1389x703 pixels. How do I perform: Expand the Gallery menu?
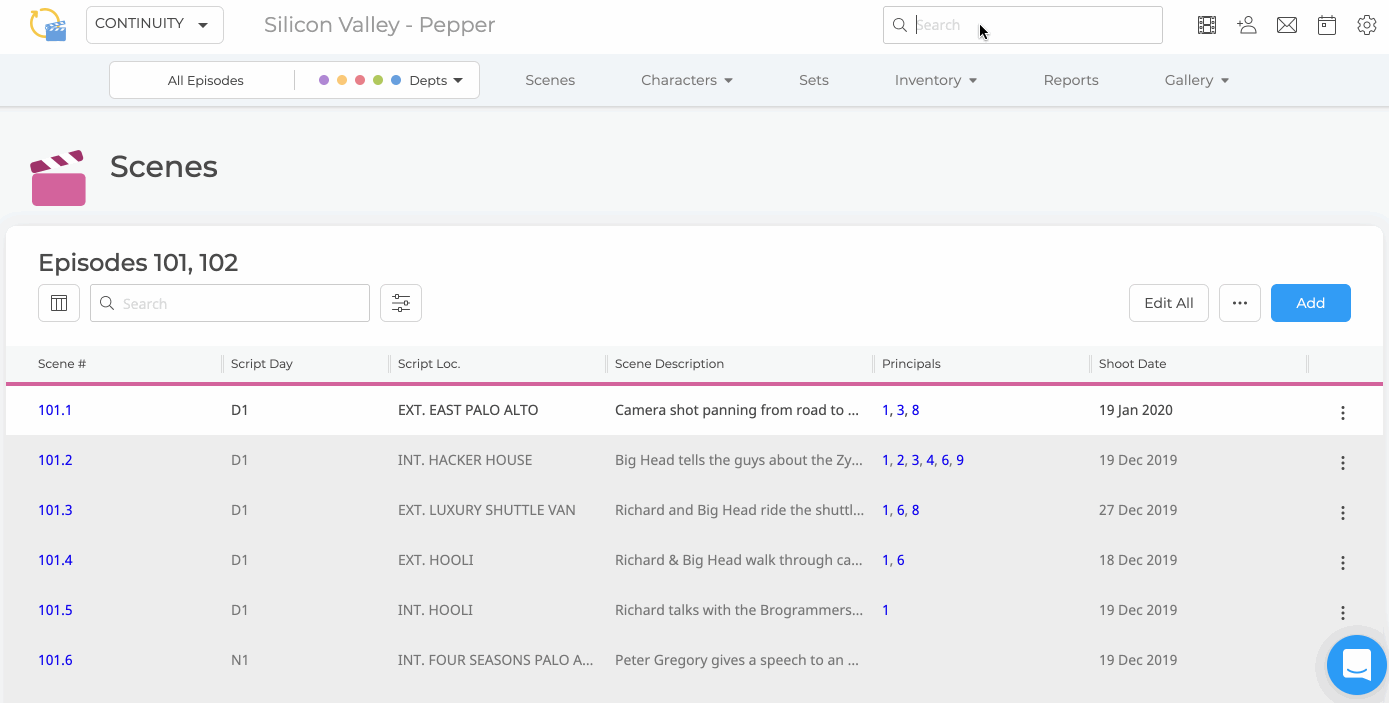click(1197, 80)
